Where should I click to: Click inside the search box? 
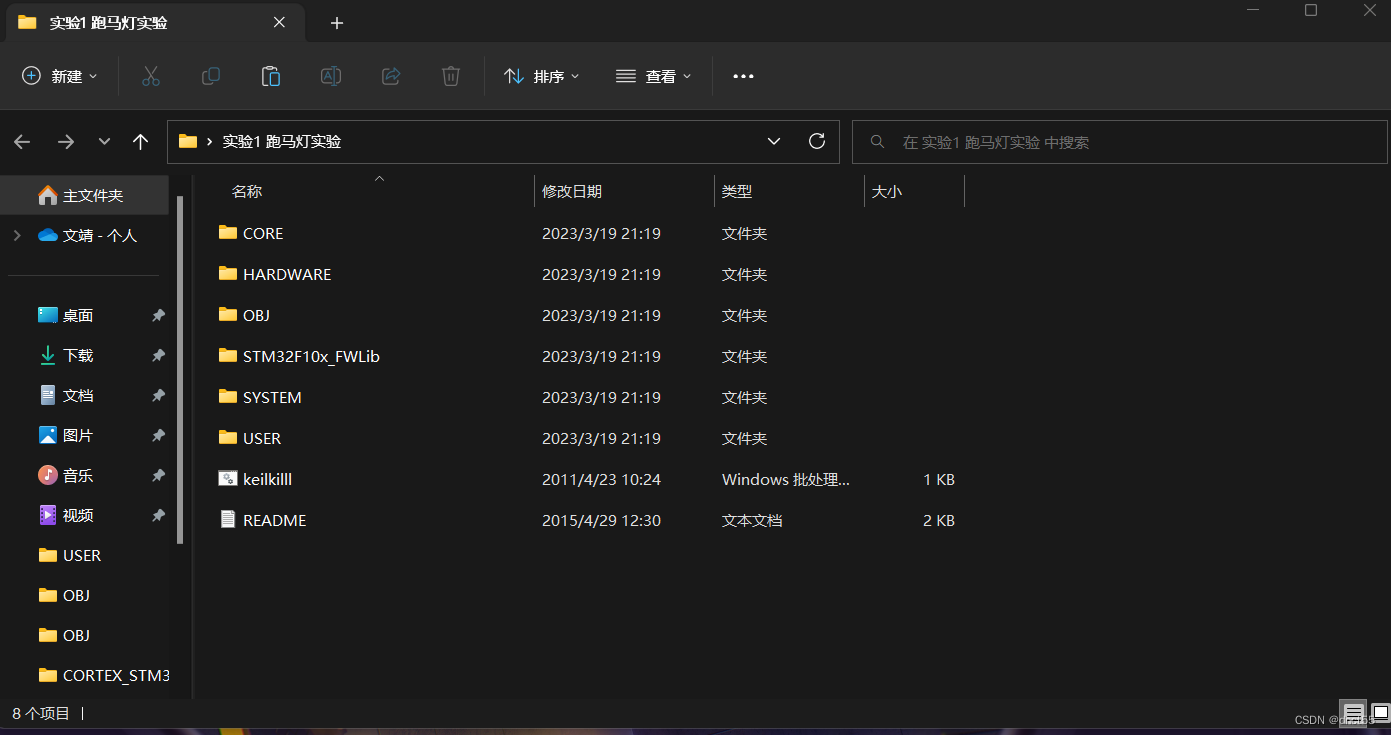(x=1100, y=141)
